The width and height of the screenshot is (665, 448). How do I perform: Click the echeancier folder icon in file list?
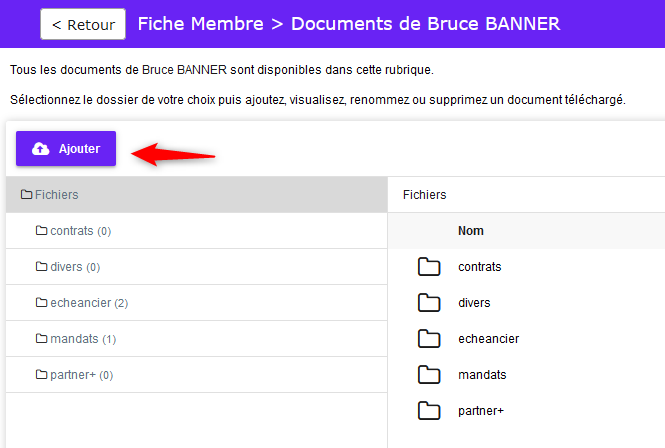429,339
